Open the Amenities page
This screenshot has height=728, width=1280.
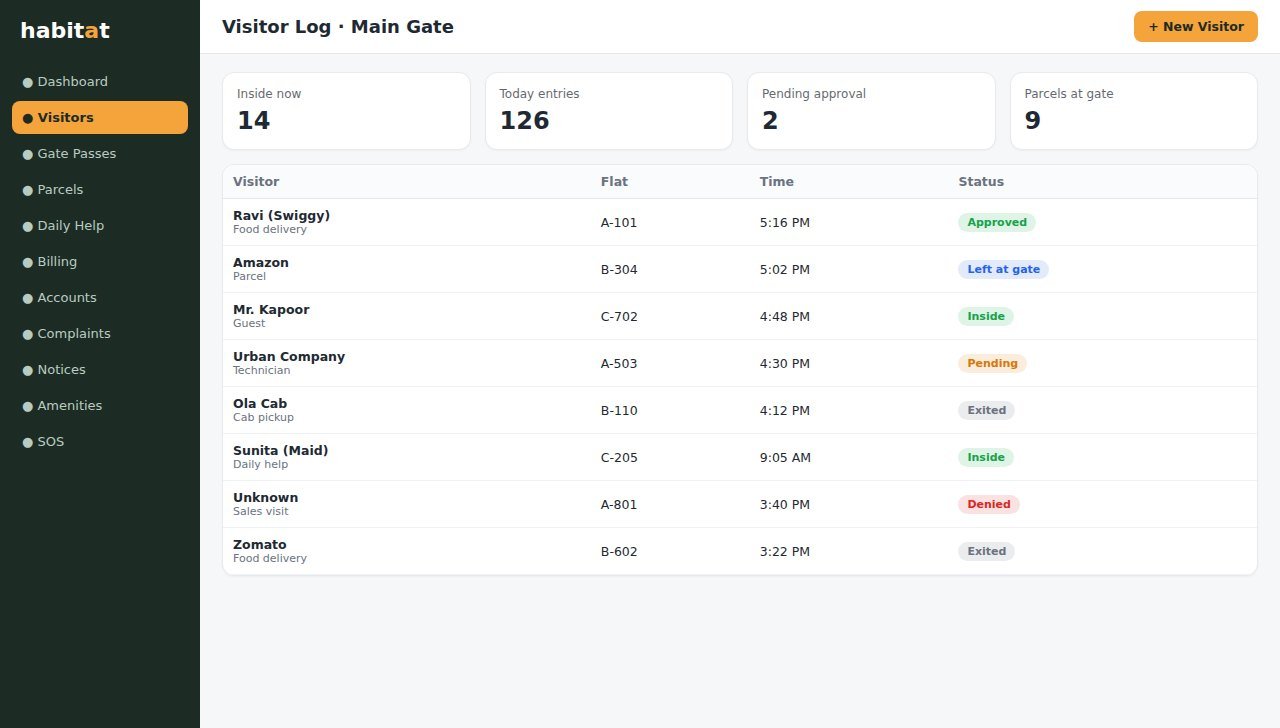[x=100, y=406]
